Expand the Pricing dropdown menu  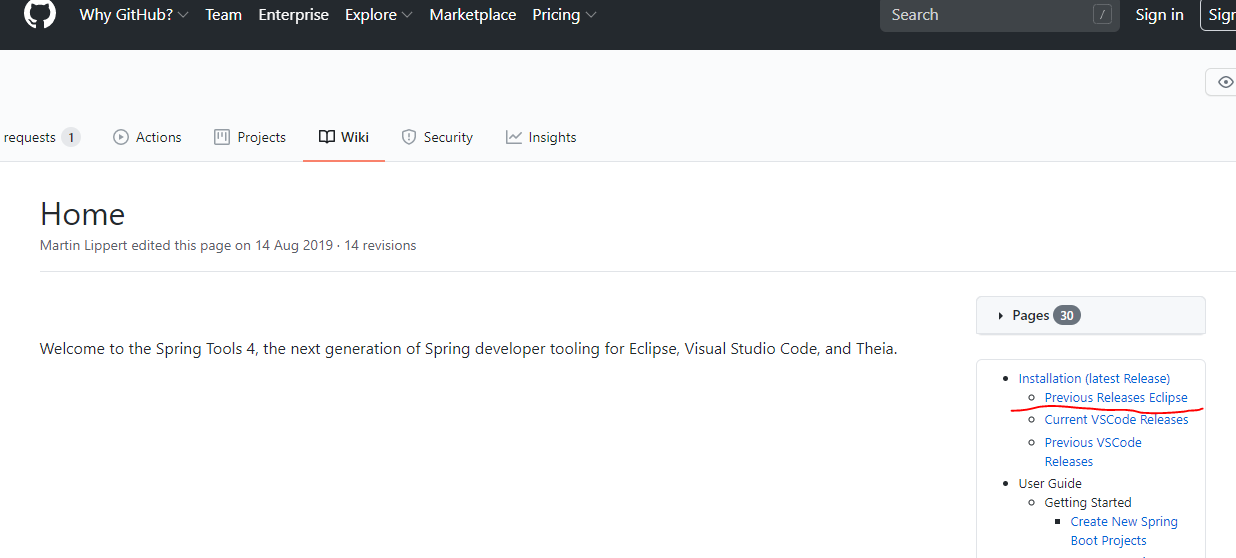[565, 15]
